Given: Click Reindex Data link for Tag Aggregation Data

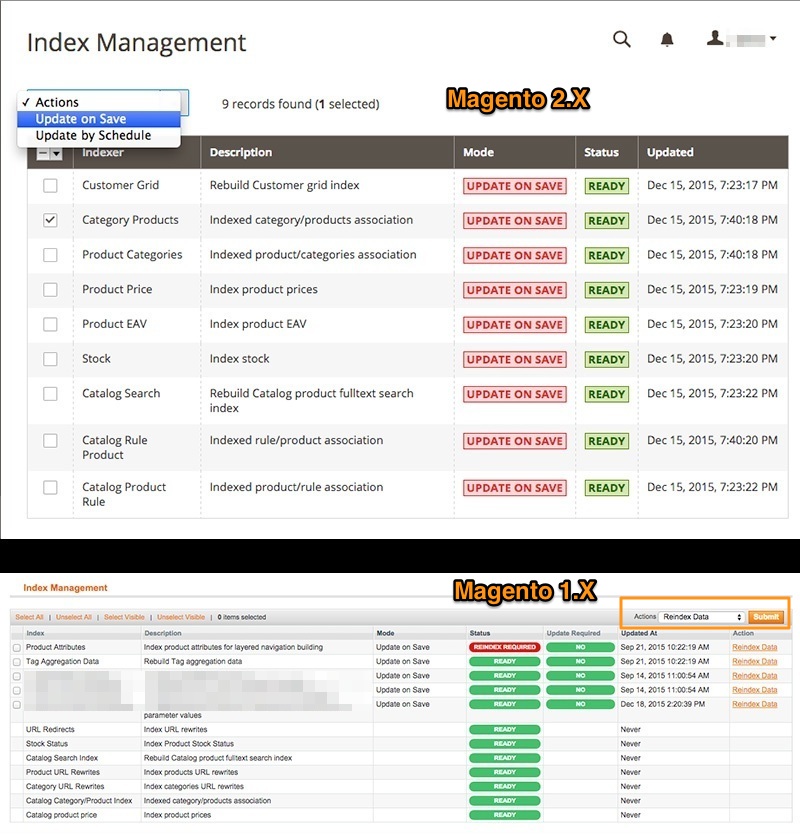Looking at the screenshot, I should 755,662.
